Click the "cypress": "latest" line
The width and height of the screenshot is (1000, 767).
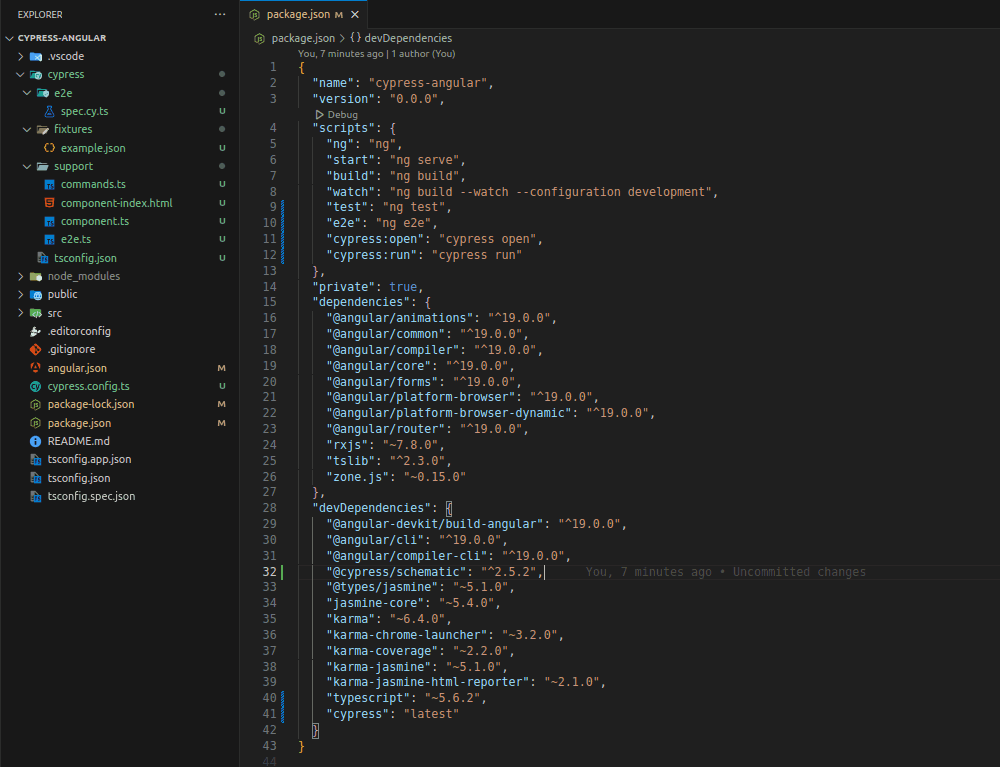click(392, 714)
